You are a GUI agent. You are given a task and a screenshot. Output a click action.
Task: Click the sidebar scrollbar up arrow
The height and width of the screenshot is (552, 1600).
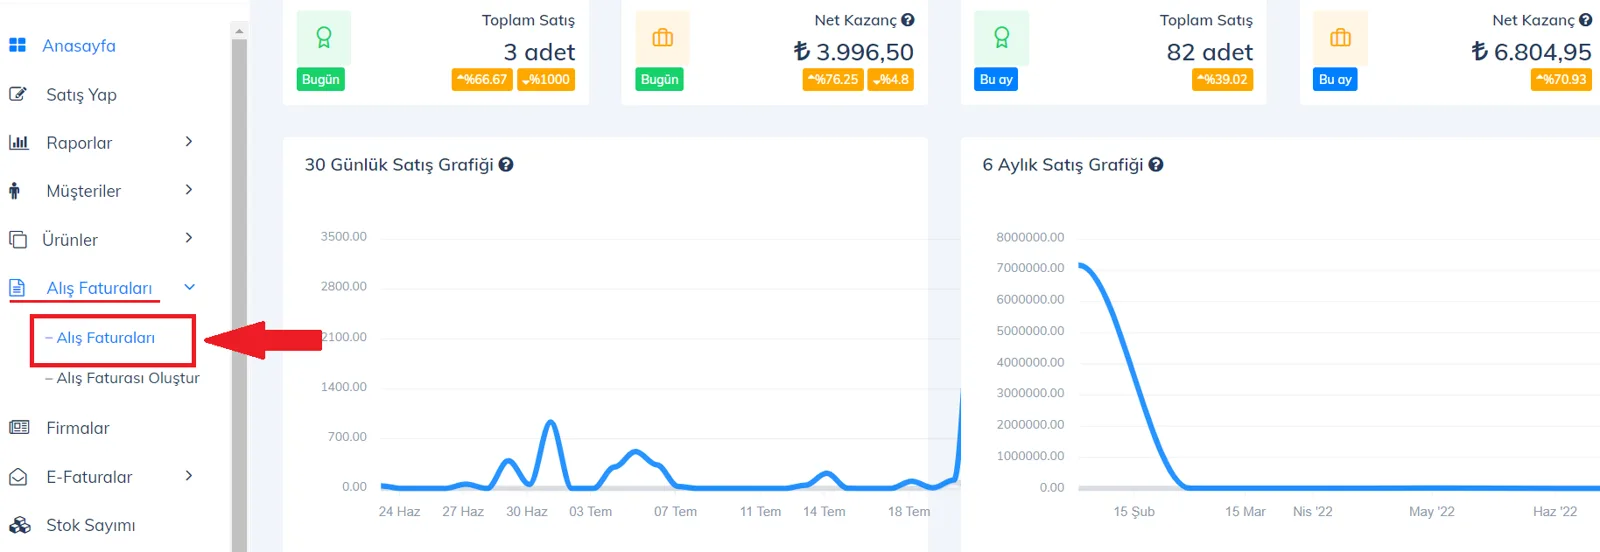(239, 30)
